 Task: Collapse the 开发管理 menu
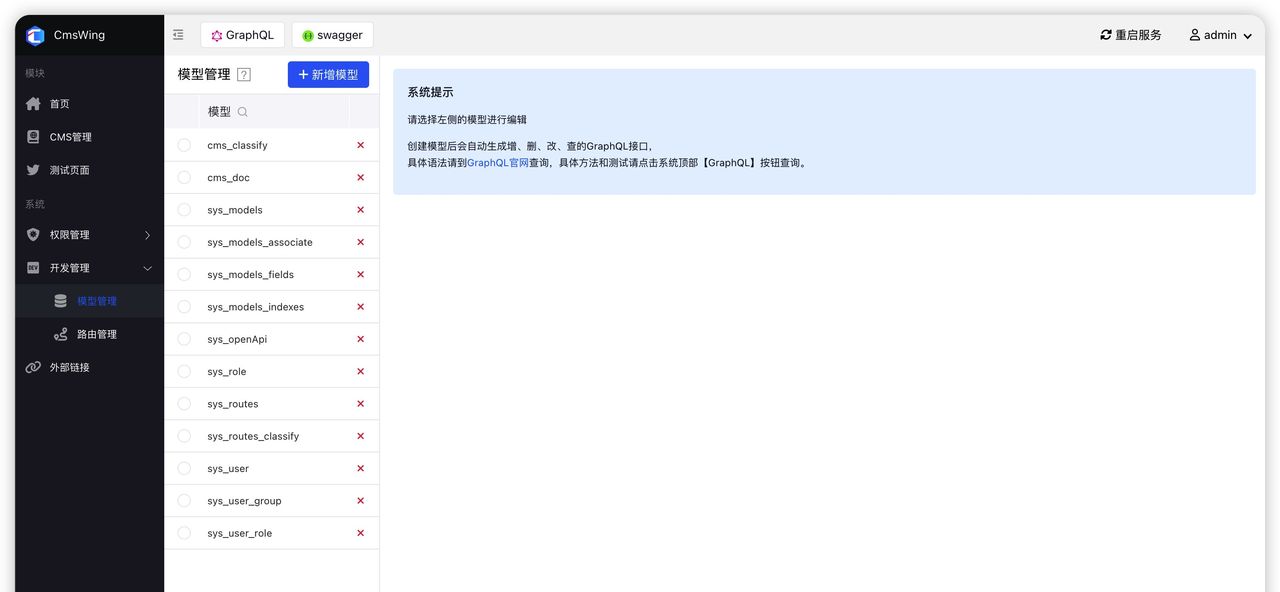[x=89, y=268]
